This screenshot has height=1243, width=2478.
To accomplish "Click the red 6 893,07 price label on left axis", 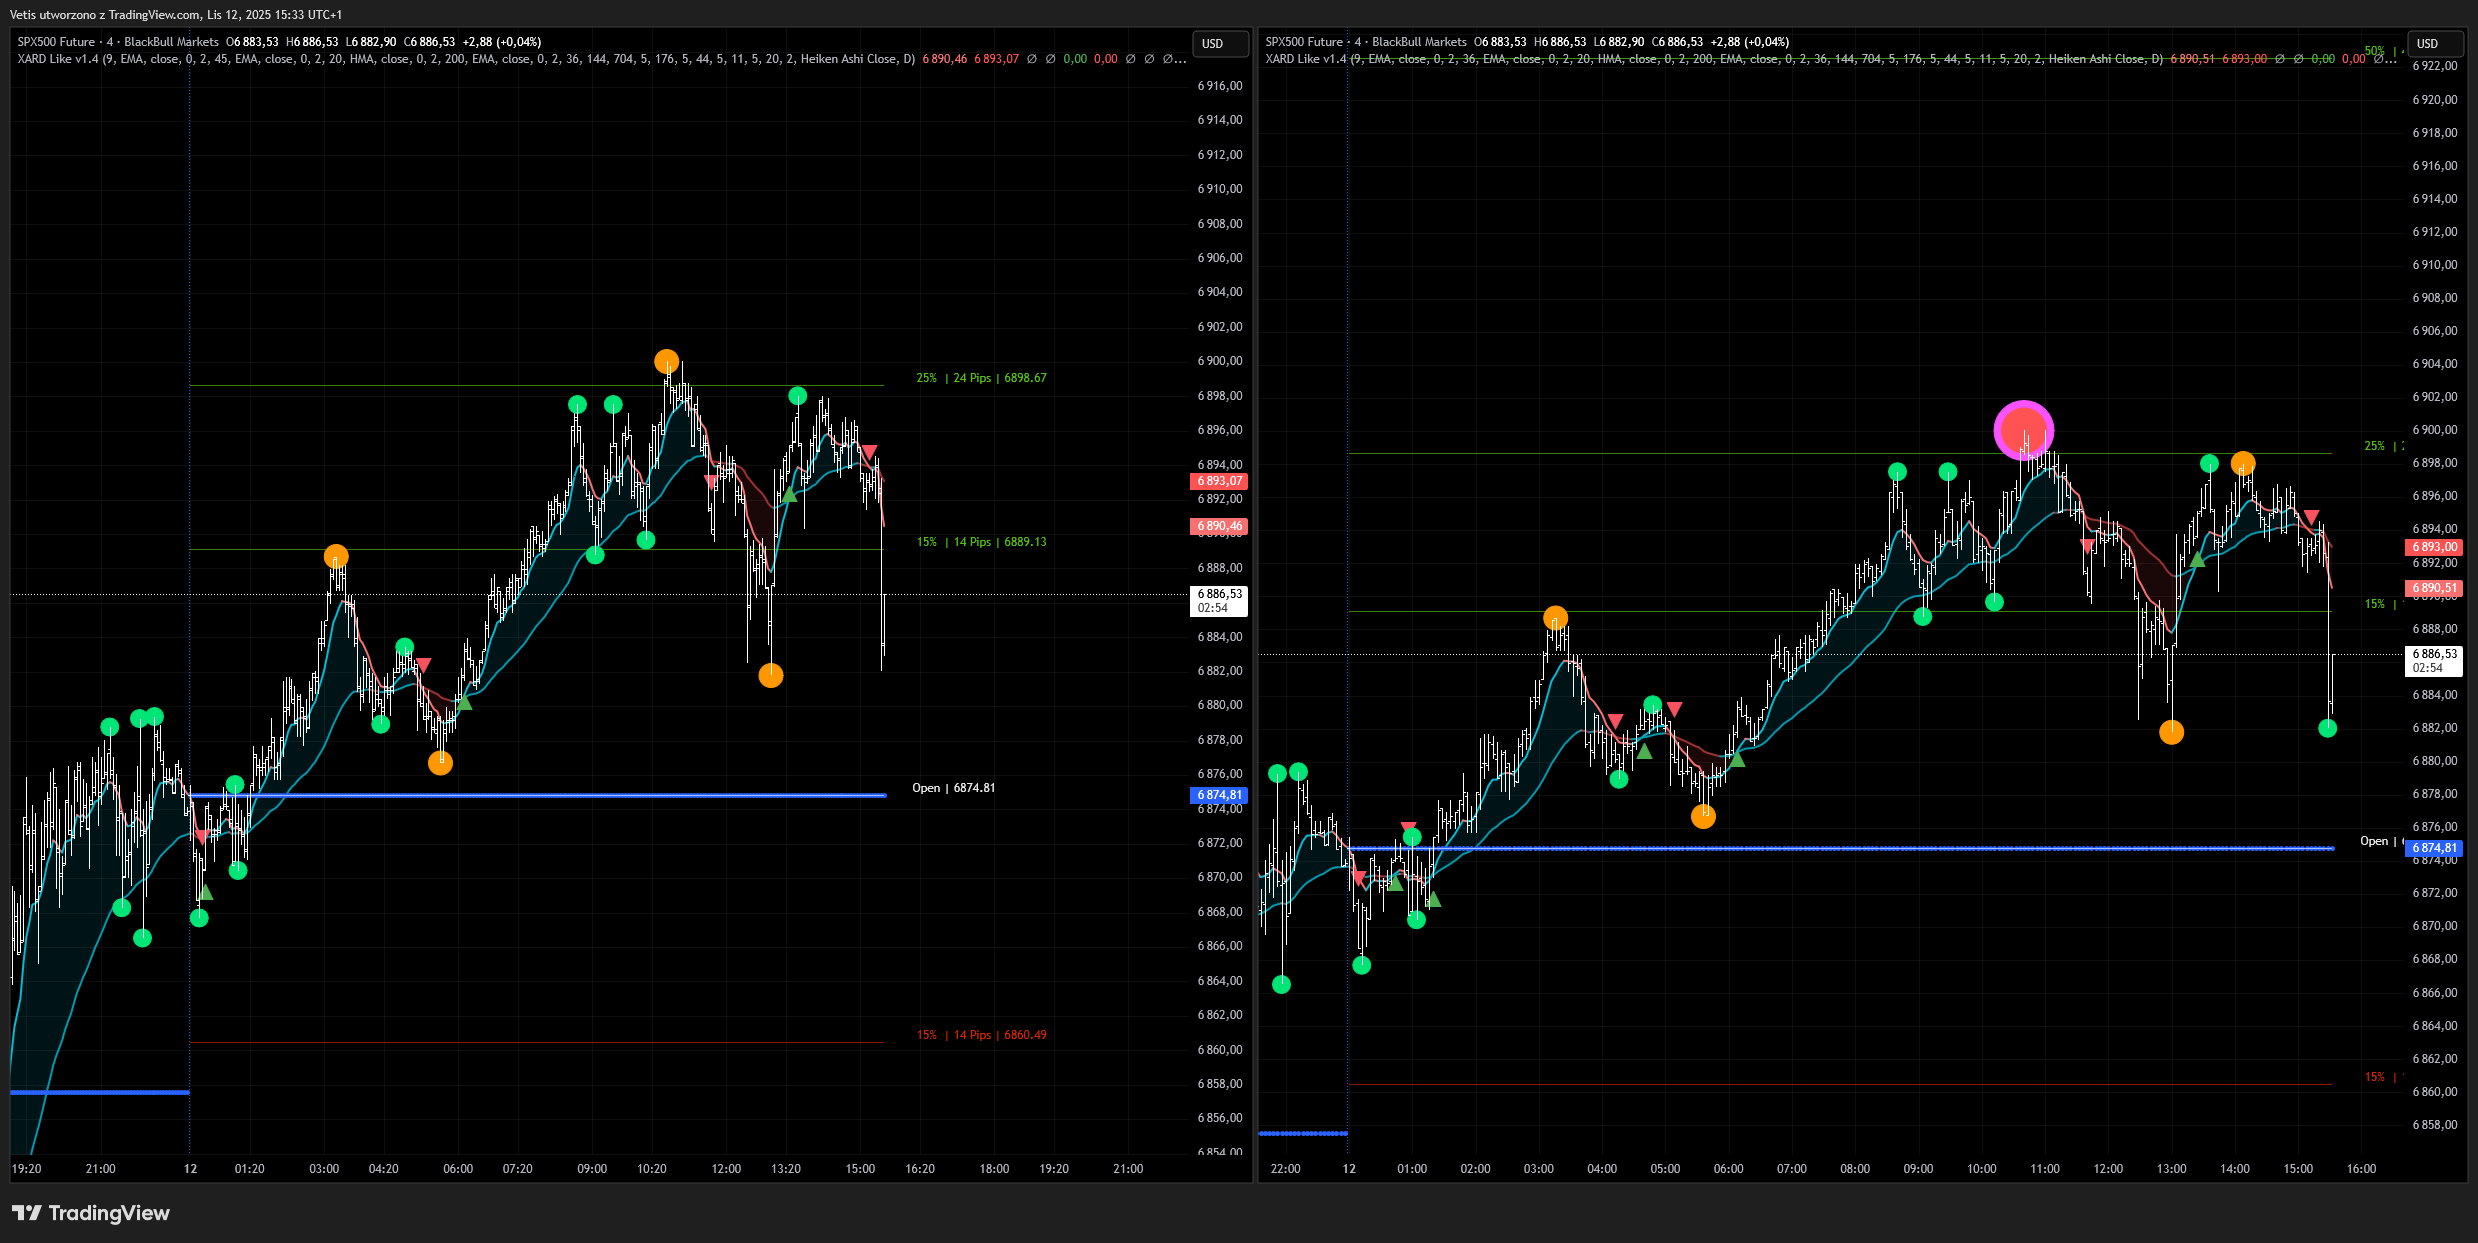I will 1219,481.
